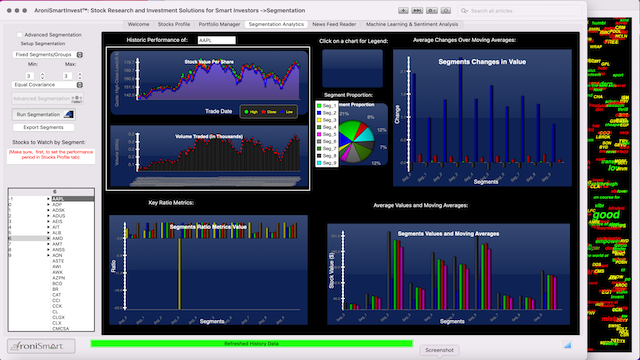
Task: Click the High Close Low chart legend
Action: coord(269,112)
